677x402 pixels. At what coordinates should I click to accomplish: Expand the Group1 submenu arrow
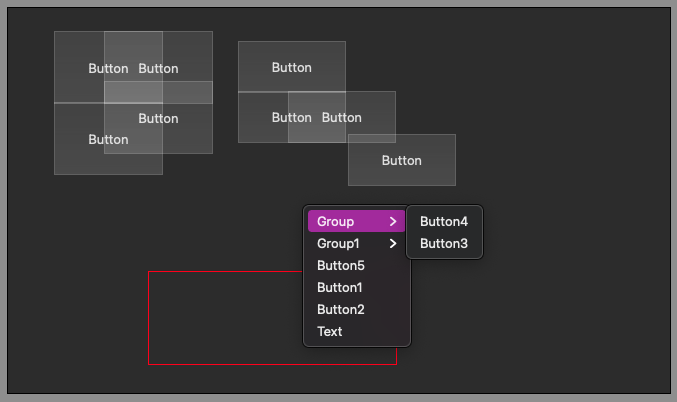[393, 244]
